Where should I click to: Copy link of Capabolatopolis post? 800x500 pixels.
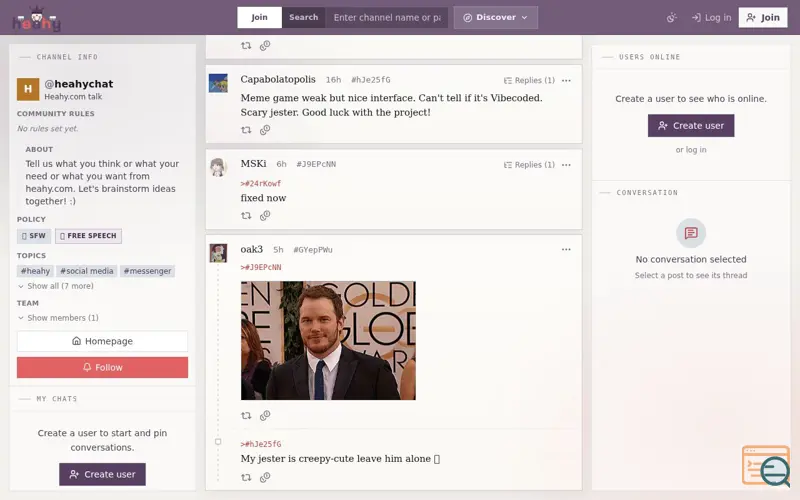(265, 130)
